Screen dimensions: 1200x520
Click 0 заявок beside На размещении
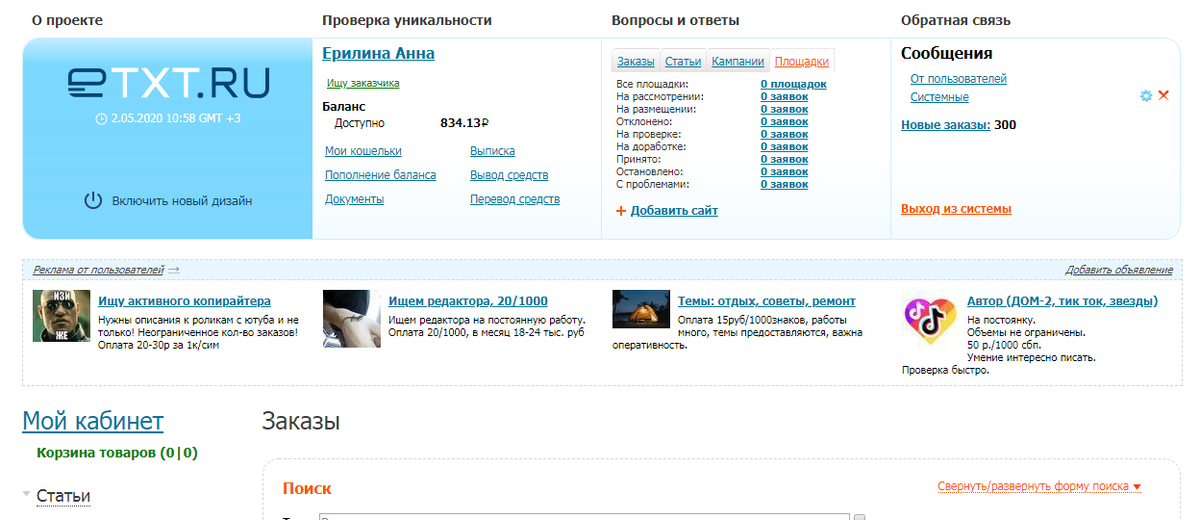(784, 109)
